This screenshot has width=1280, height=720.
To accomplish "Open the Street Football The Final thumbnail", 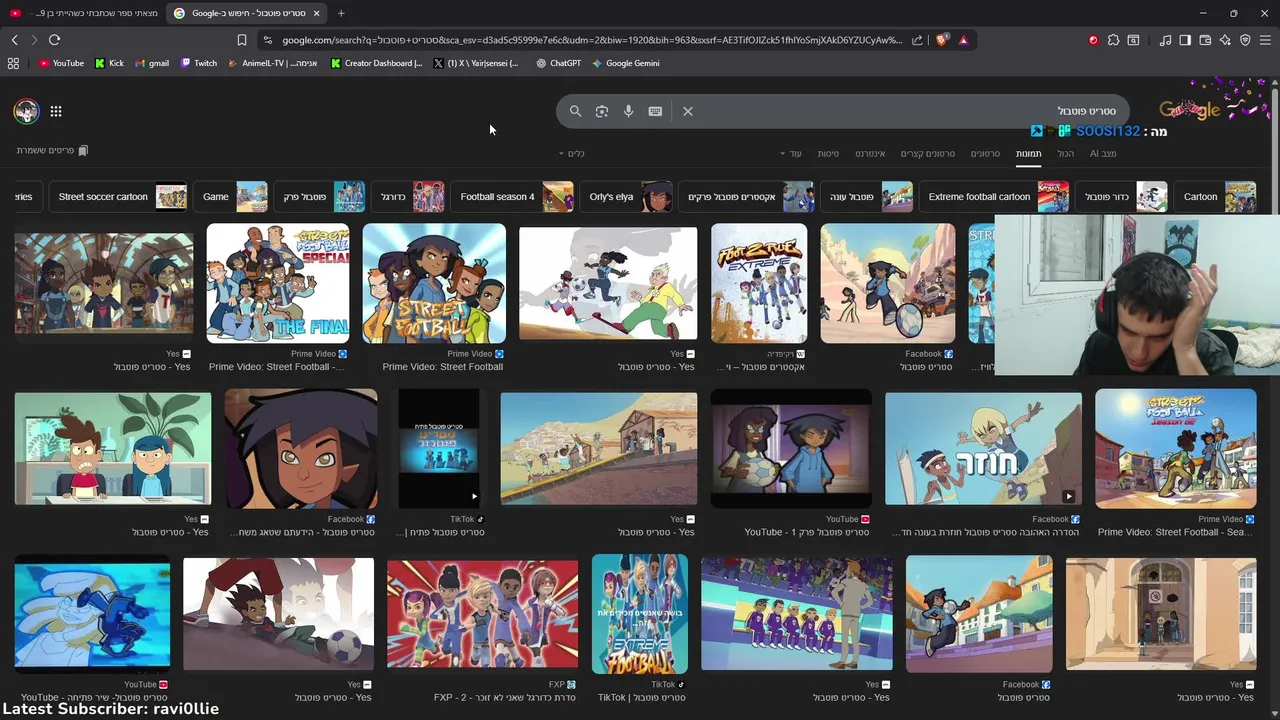I will pyautogui.click(x=278, y=283).
